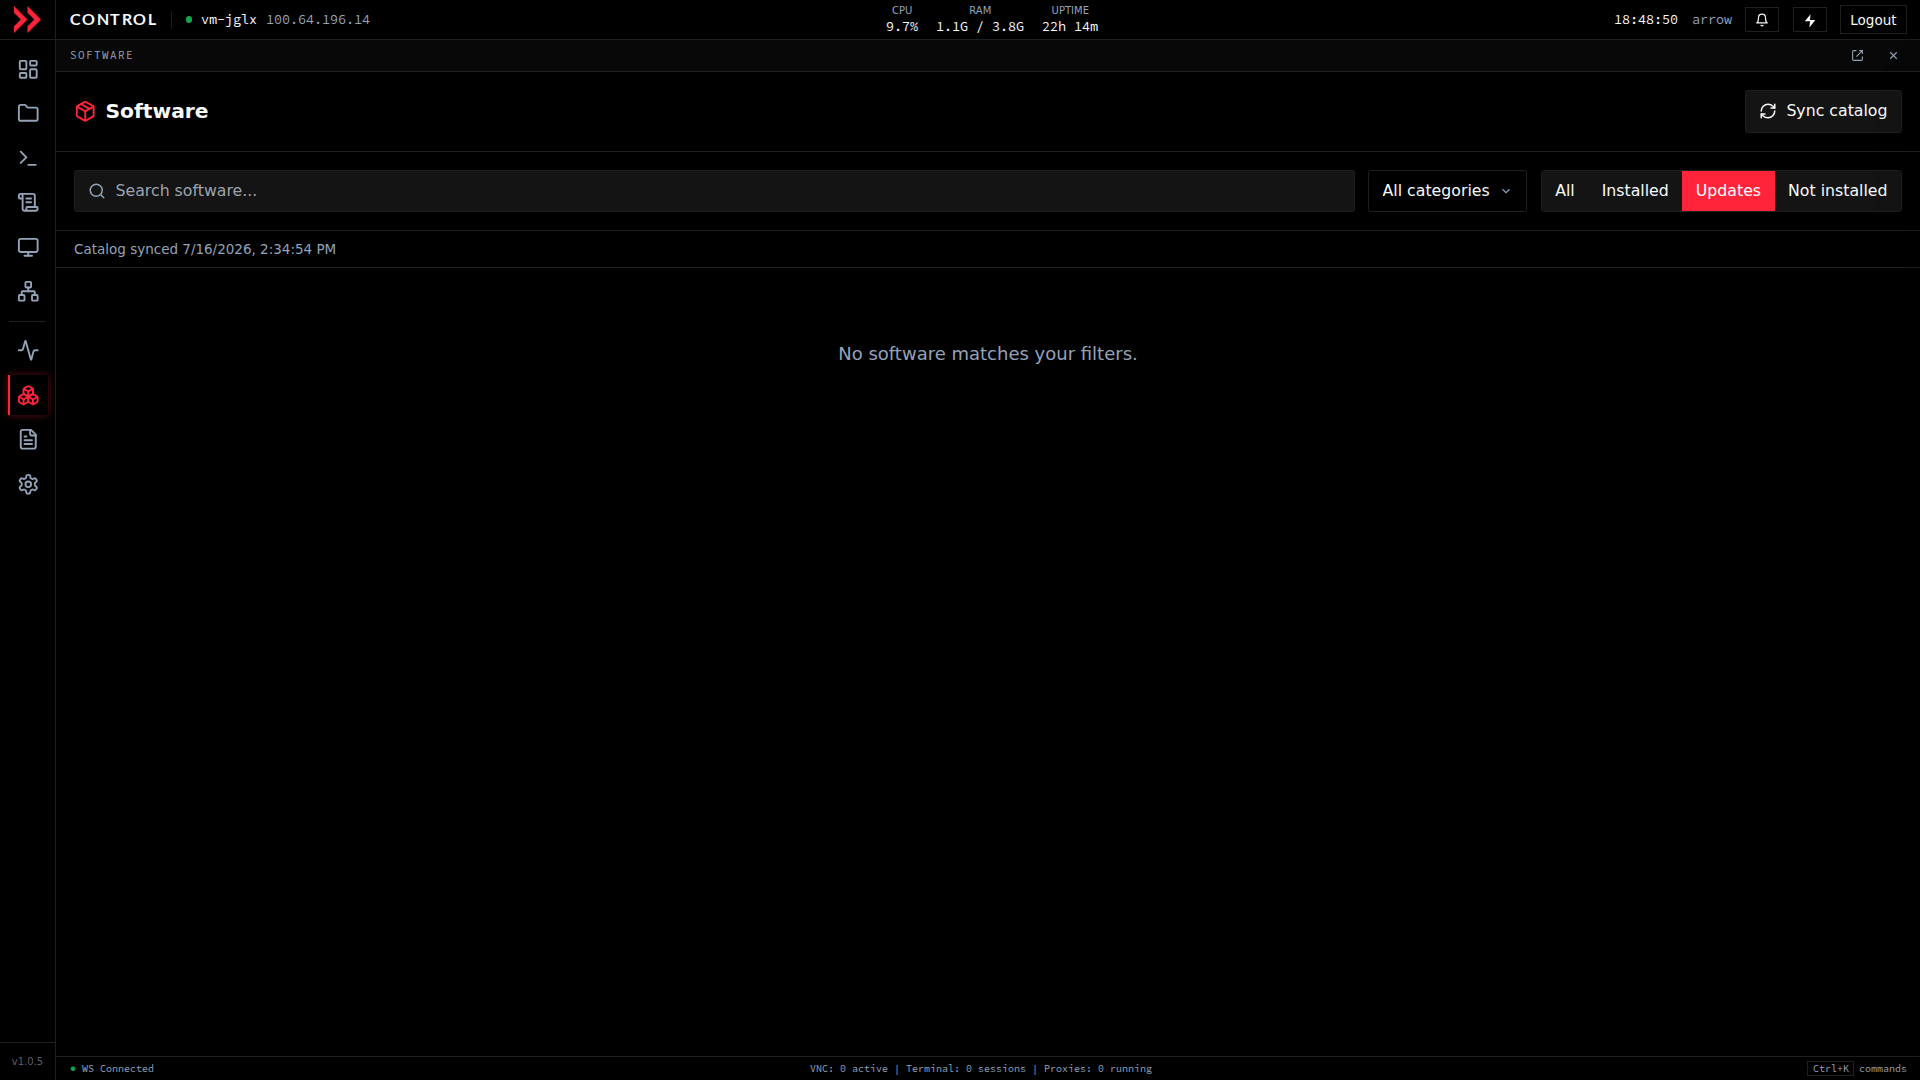Click the WS Connected status indicator
This screenshot has width=1920, height=1080.
[x=113, y=1069]
